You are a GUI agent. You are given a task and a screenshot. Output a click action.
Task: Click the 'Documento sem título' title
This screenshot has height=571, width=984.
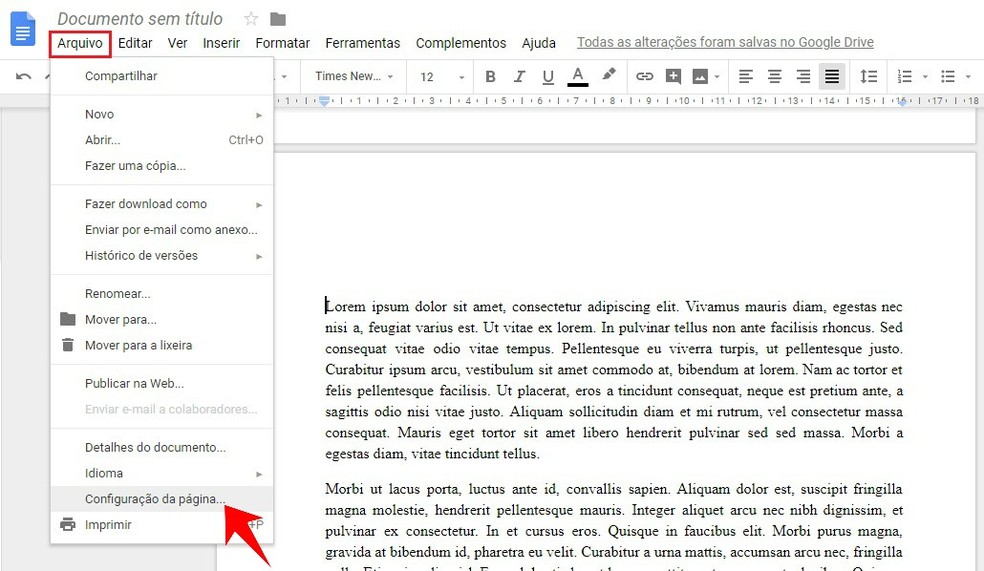click(140, 19)
